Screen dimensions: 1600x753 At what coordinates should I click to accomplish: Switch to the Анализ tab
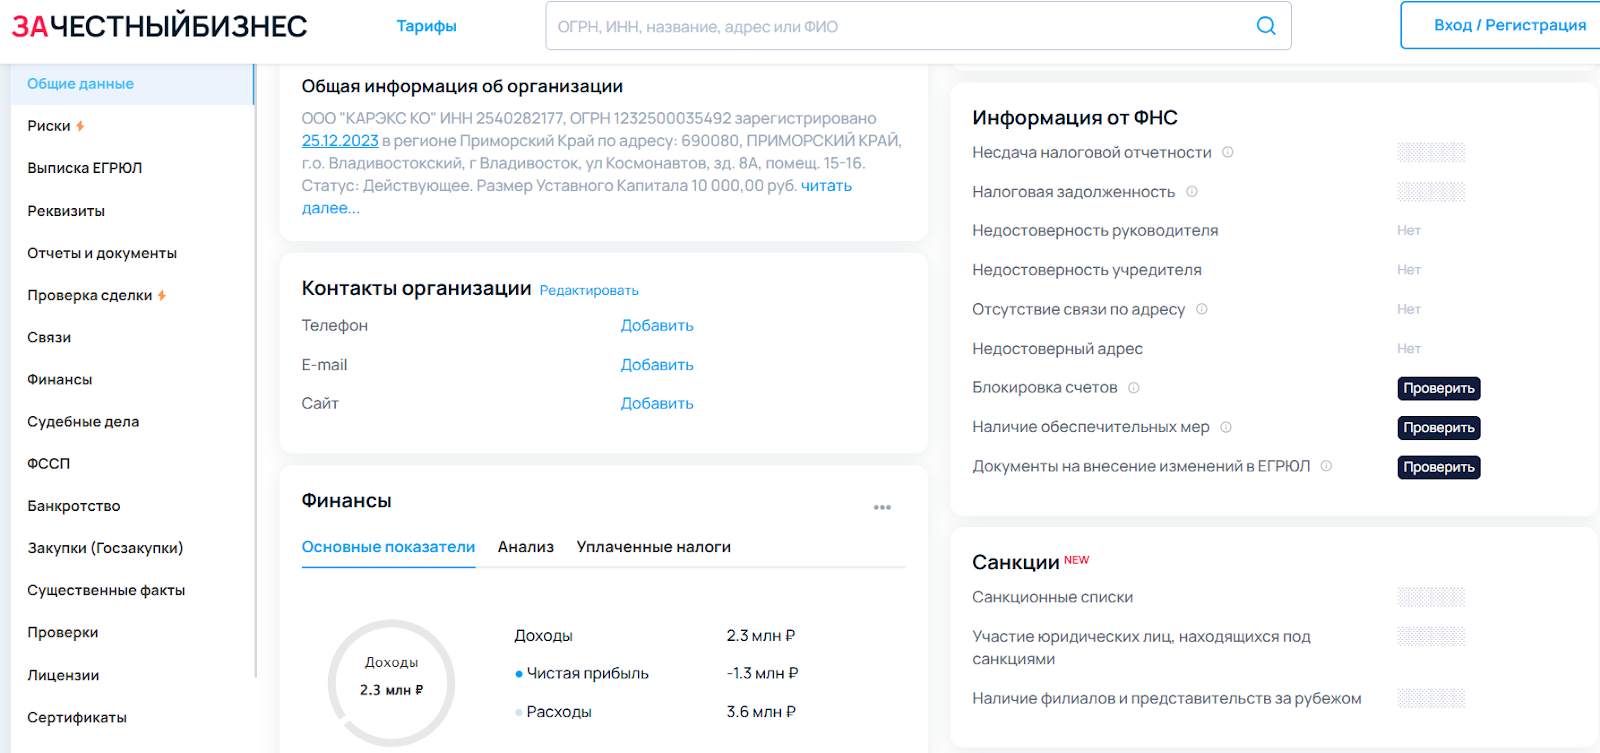(525, 547)
